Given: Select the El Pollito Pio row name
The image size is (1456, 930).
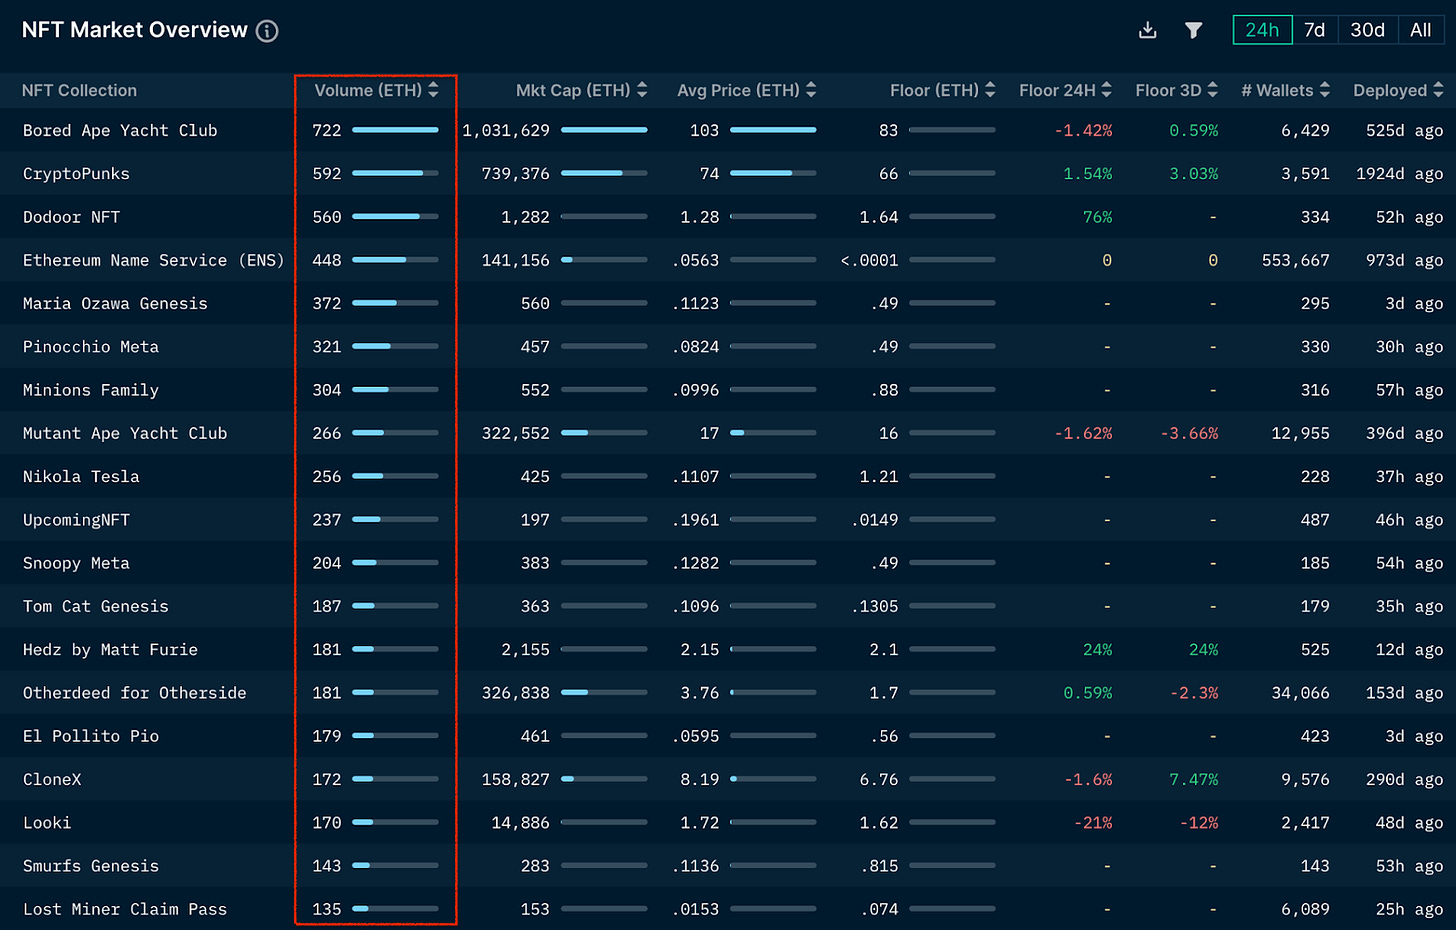Looking at the screenshot, I should [x=90, y=736].
